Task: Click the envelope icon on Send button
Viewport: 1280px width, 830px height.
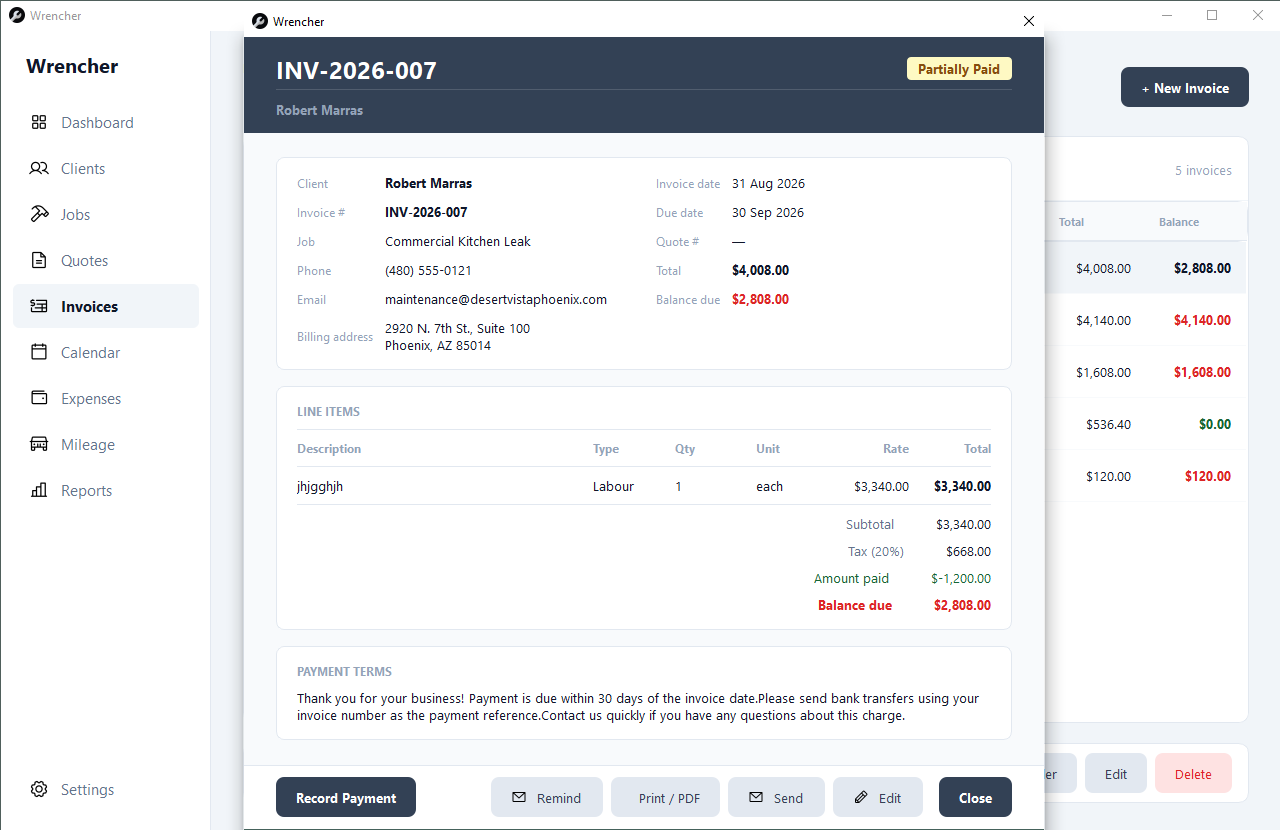Action: [x=756, y=798]
